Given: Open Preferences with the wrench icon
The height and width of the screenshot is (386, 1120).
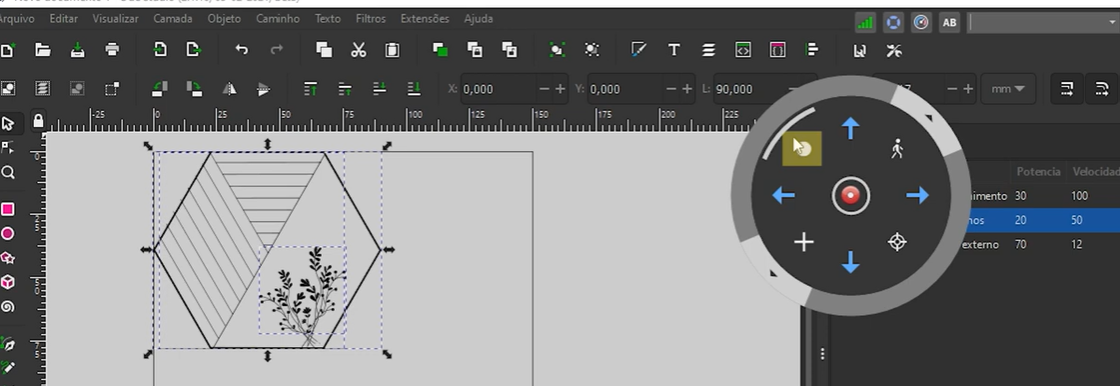Looking at the screenshot, I should pos(894,50).
